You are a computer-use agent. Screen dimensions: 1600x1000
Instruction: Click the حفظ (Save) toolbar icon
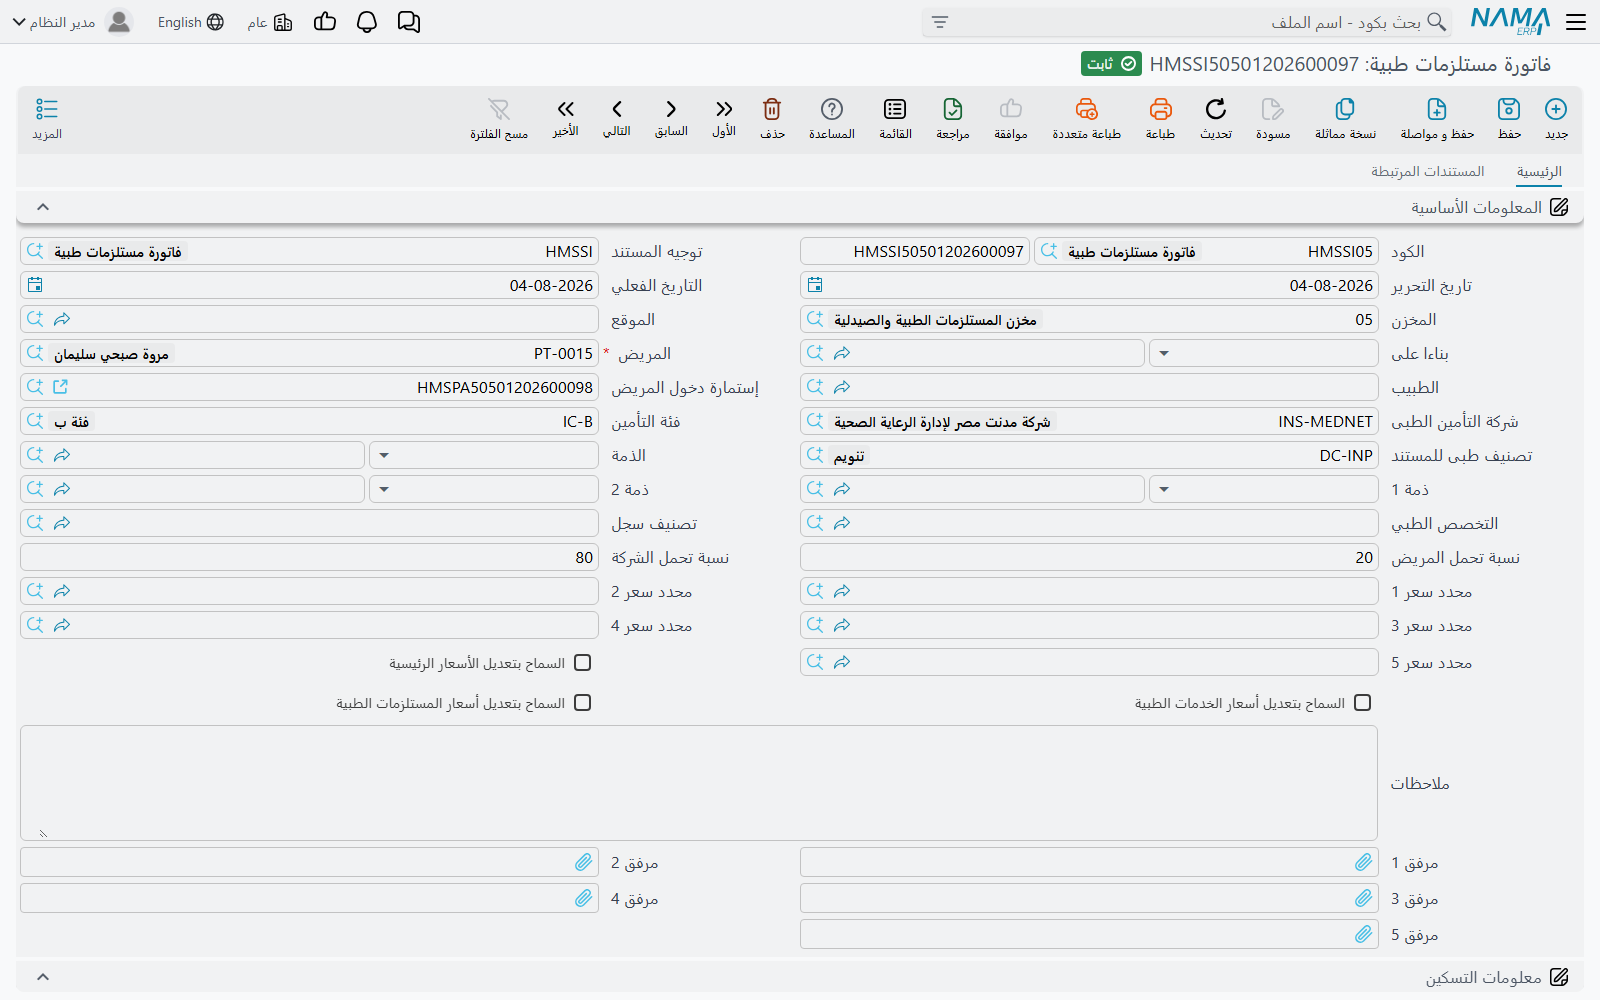(1509, 109)
